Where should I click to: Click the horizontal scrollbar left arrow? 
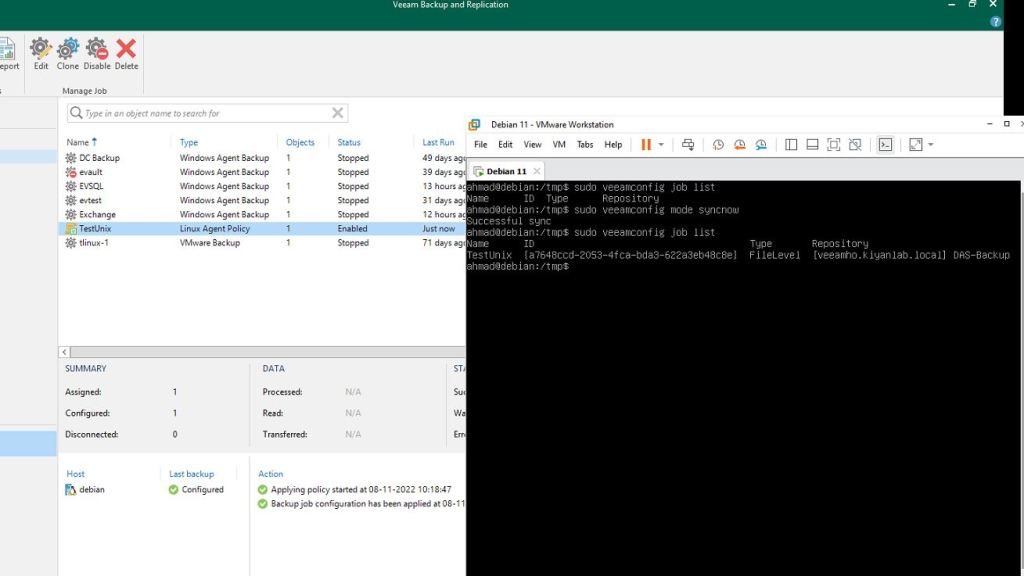65,352
